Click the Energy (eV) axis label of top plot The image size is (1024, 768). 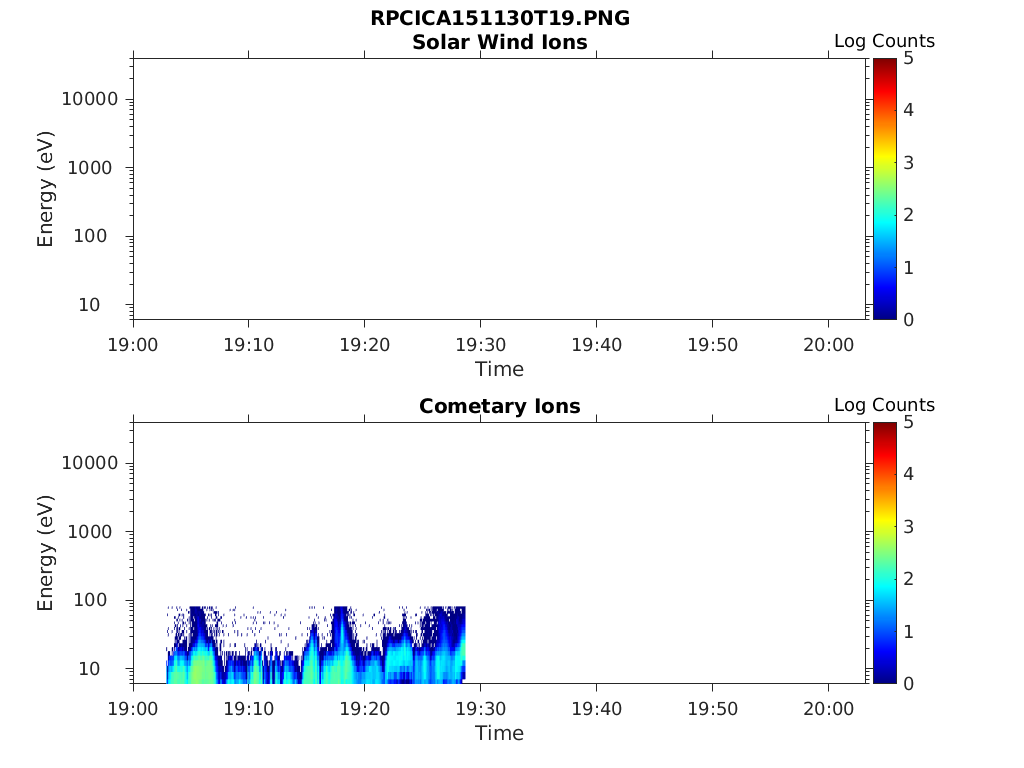[x=45, y=189]
